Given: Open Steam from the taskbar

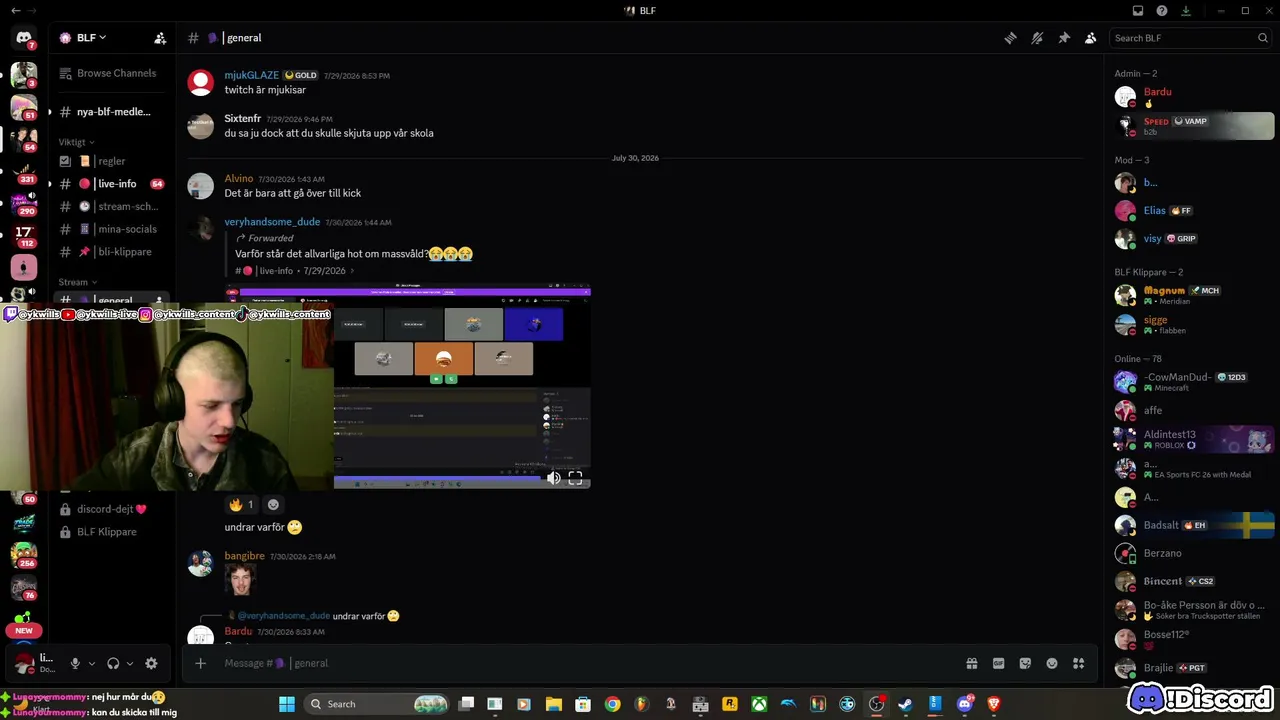Looking at the screenshot, I should (x=906, y=704).
